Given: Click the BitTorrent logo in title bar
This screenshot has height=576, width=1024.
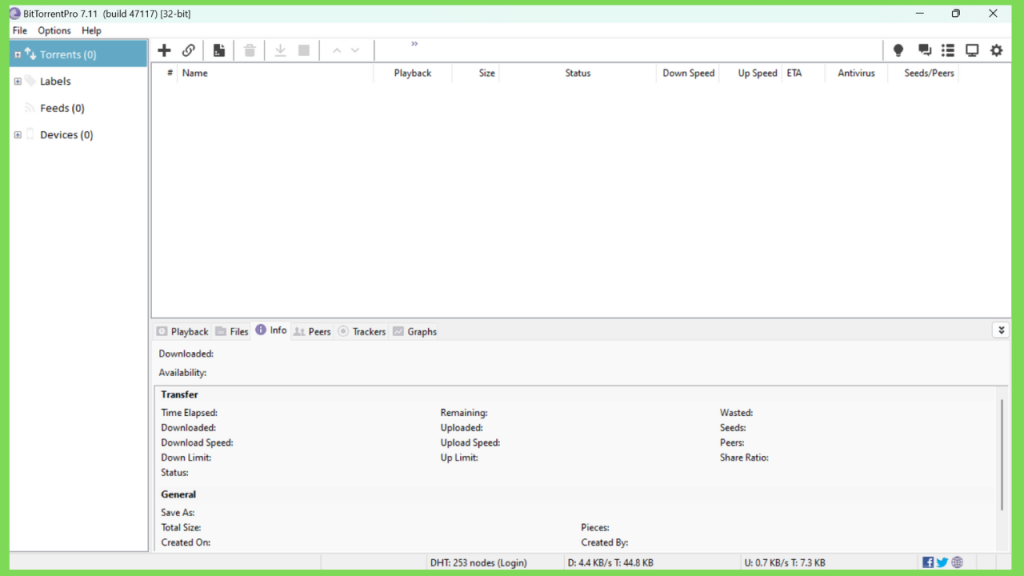Looking at the screenshot, I should pos(15,13).
